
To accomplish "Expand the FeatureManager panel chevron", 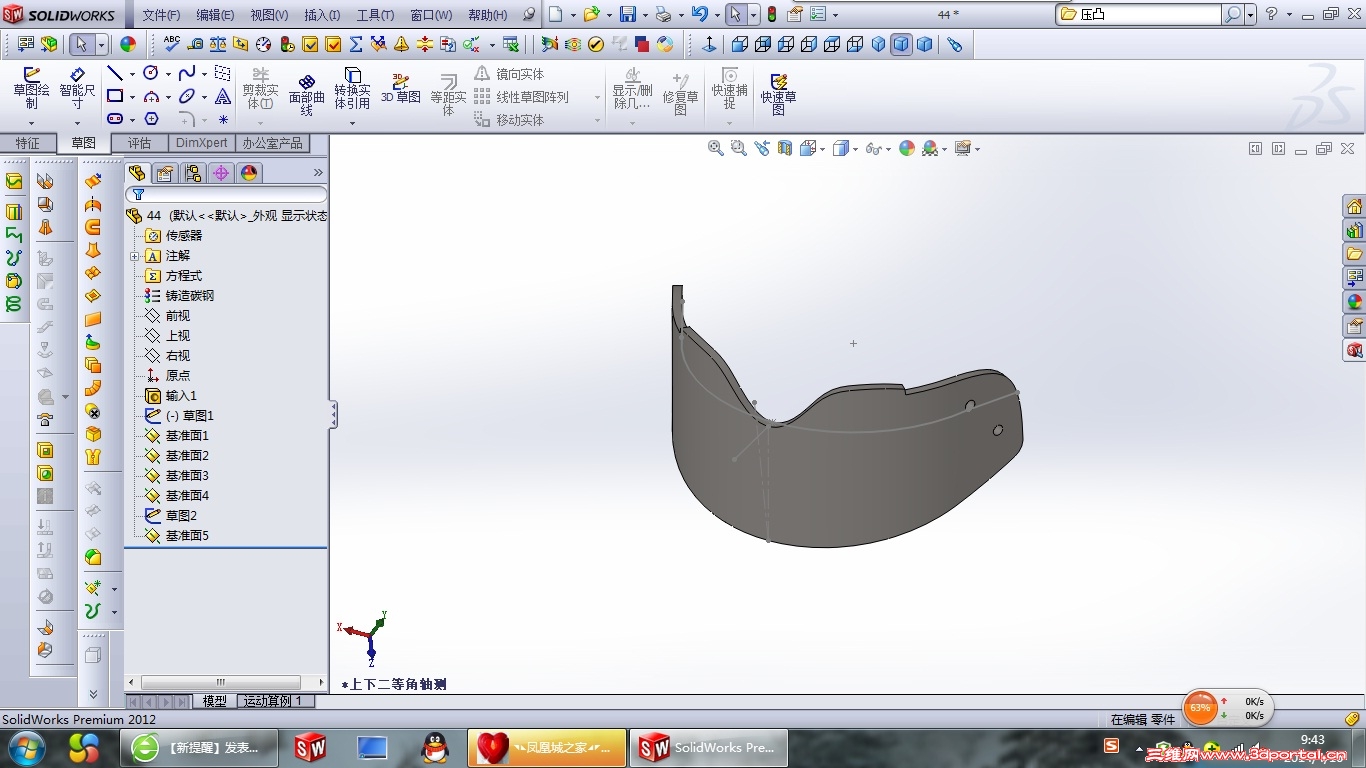I will [x=319, y=173].
